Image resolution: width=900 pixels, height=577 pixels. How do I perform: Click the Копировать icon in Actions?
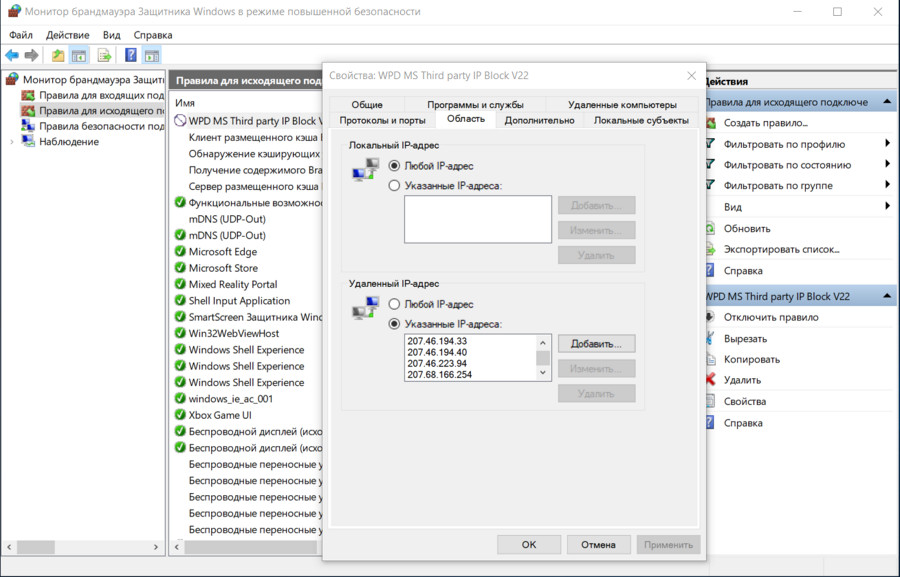[x=711, y=359]
